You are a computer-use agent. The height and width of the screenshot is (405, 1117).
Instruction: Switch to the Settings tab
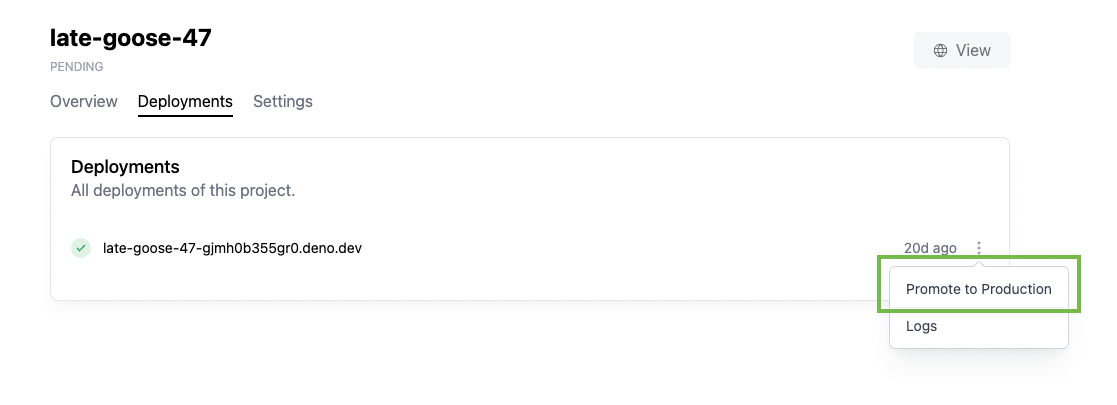283,101
